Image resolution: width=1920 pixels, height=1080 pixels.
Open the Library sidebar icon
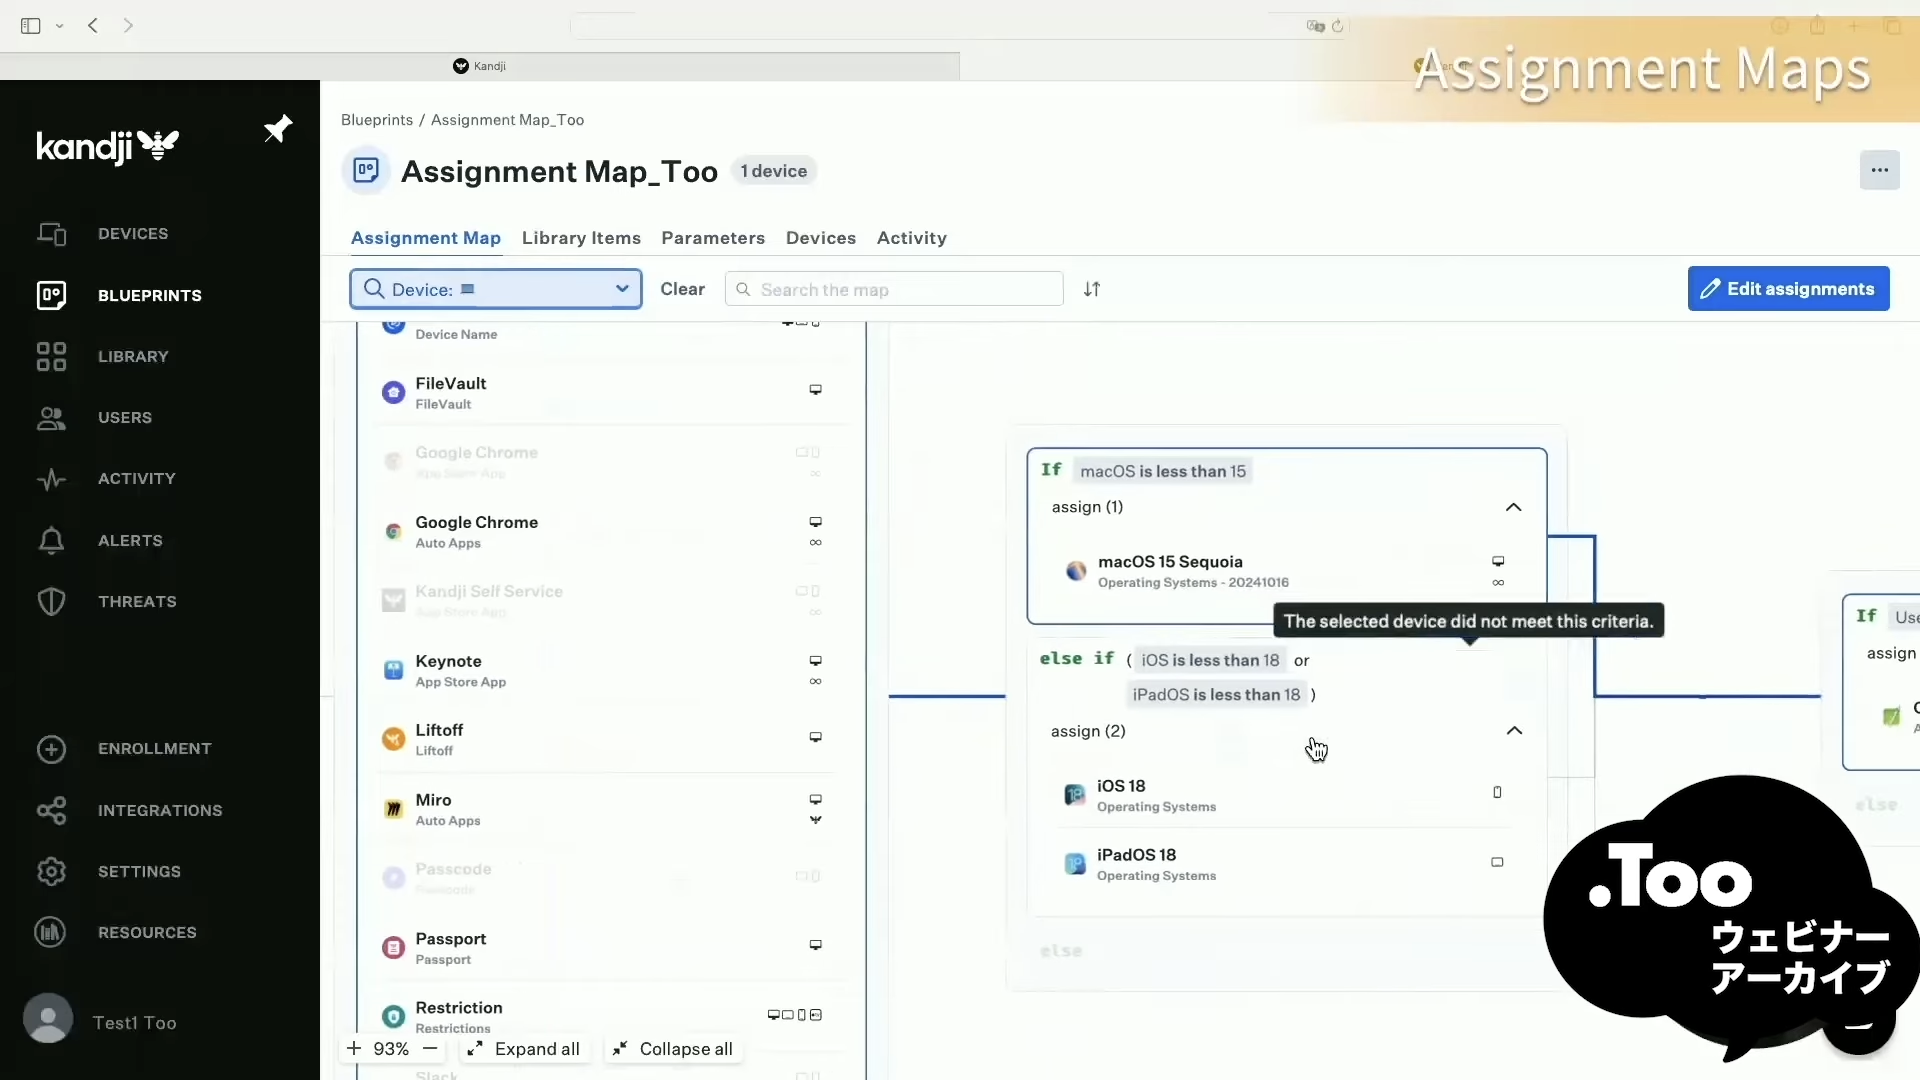(51, 357)
